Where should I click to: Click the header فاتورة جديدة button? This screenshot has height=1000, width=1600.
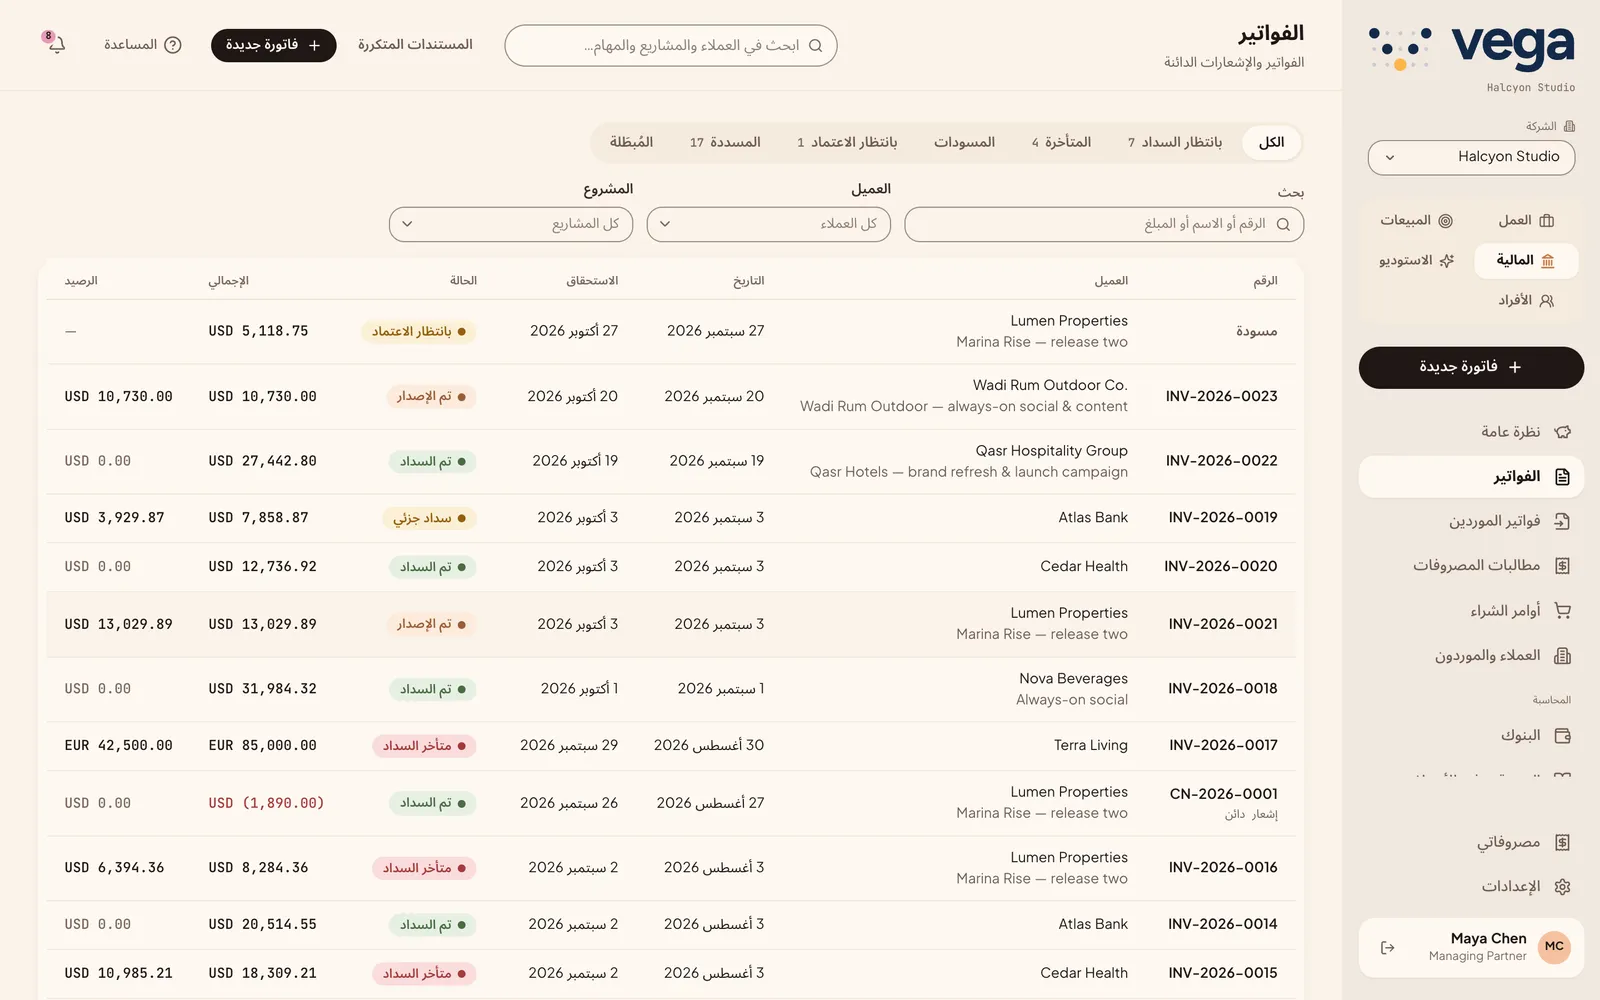click(x=273, y=45)
